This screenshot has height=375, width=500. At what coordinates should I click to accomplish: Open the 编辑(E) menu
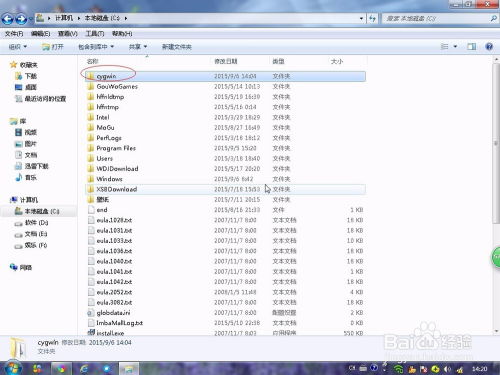point(40,34)
